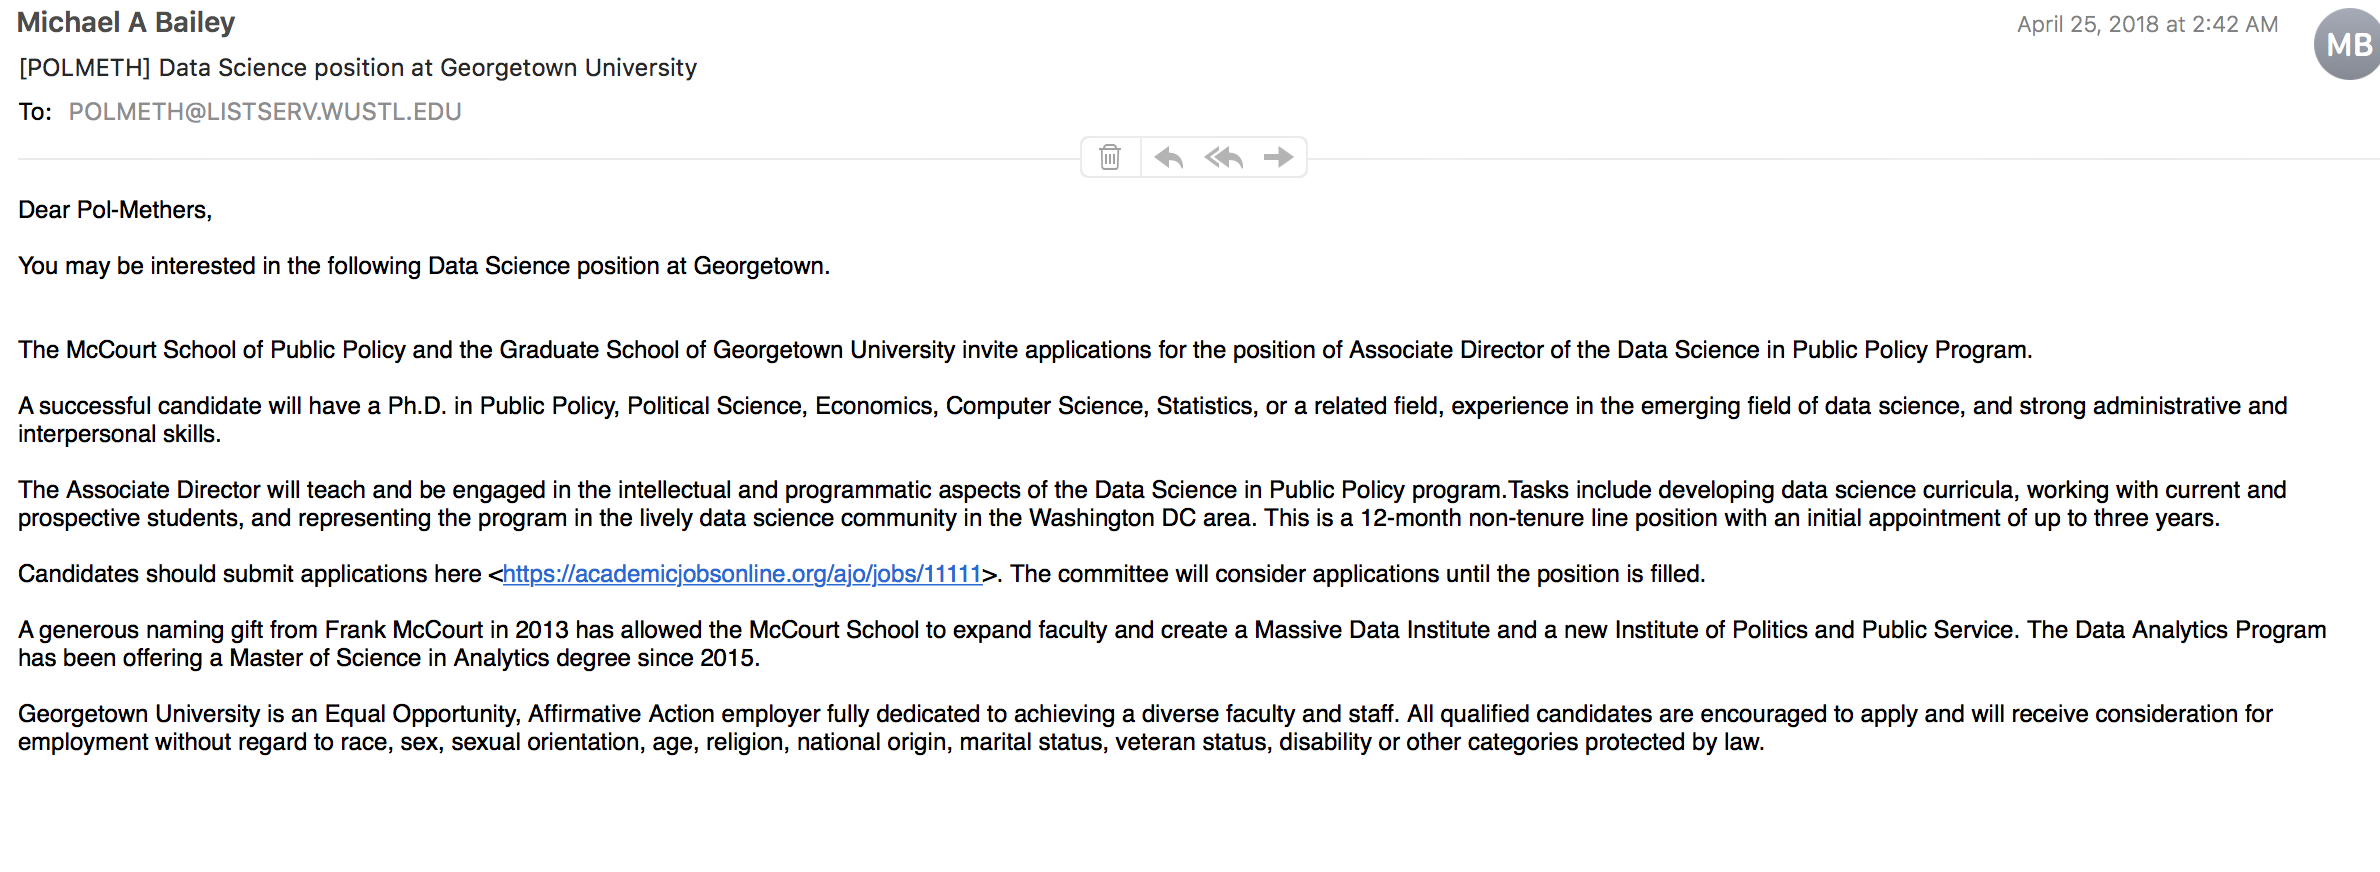Click sender name Michael A Bailey

[126, 22]
